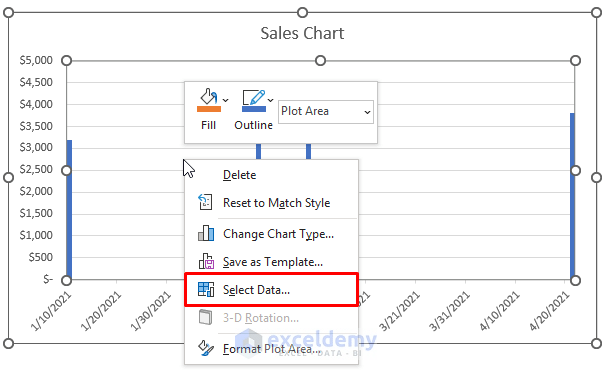Choose Delete from the context menu
Image resolution: width=612 pixels, height=375 pixels.
point(271,175)
